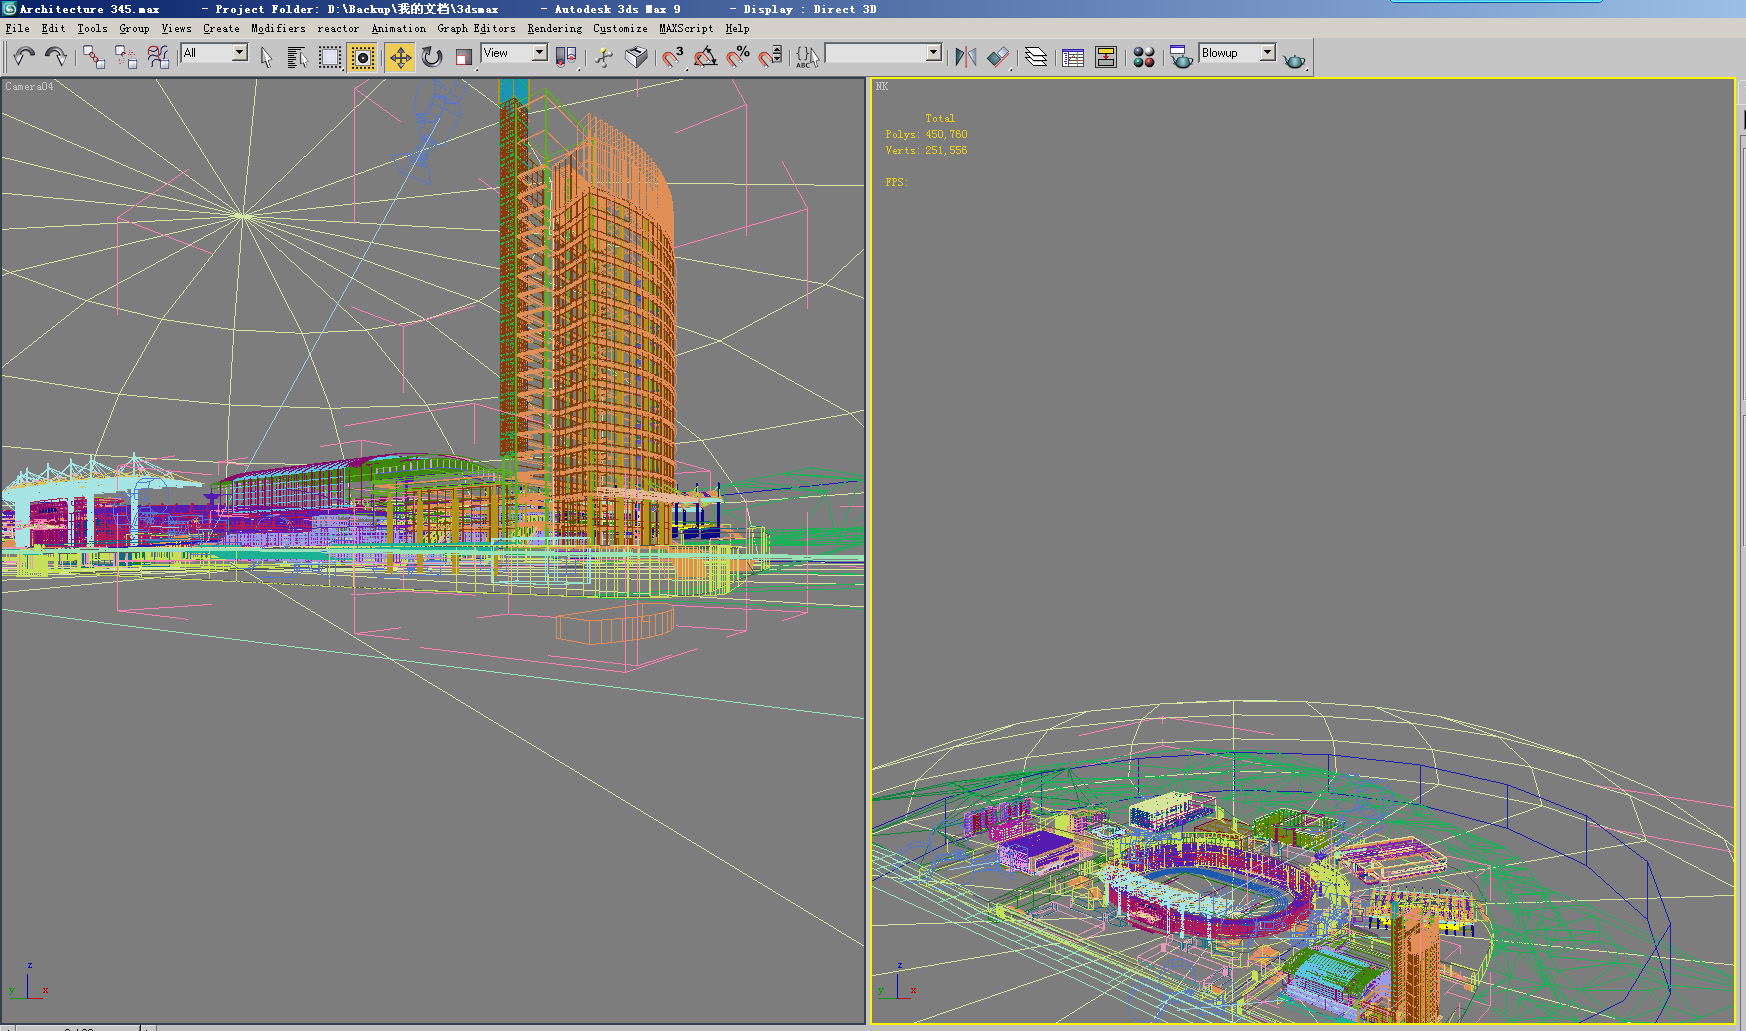
Task: Open the reactor menu
Action: point(338,29)
